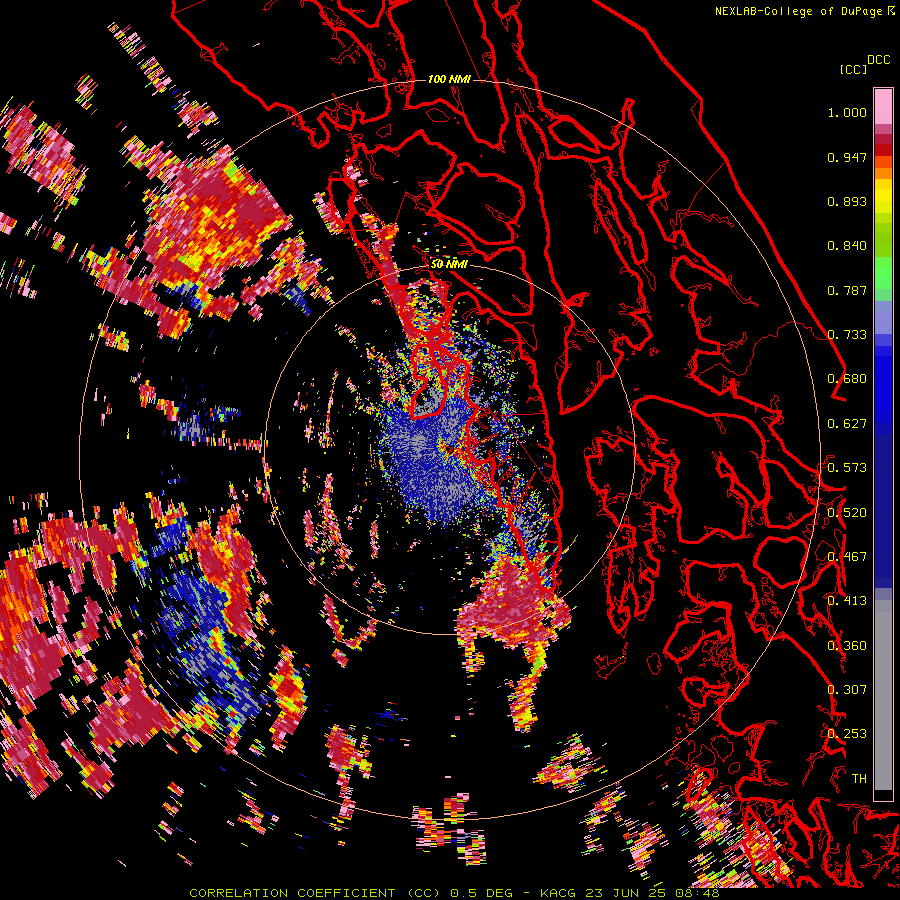Click the 100 NMI range ring label
900x900 pixels.
449,79
